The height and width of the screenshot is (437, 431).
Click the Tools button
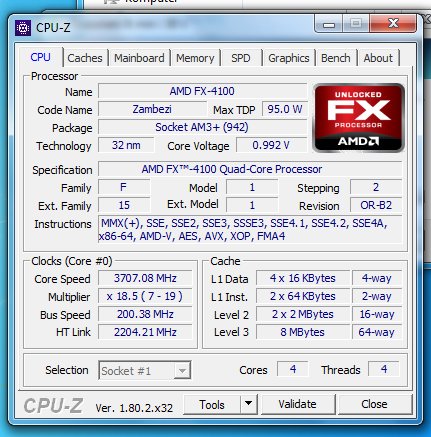coord(212,404)
